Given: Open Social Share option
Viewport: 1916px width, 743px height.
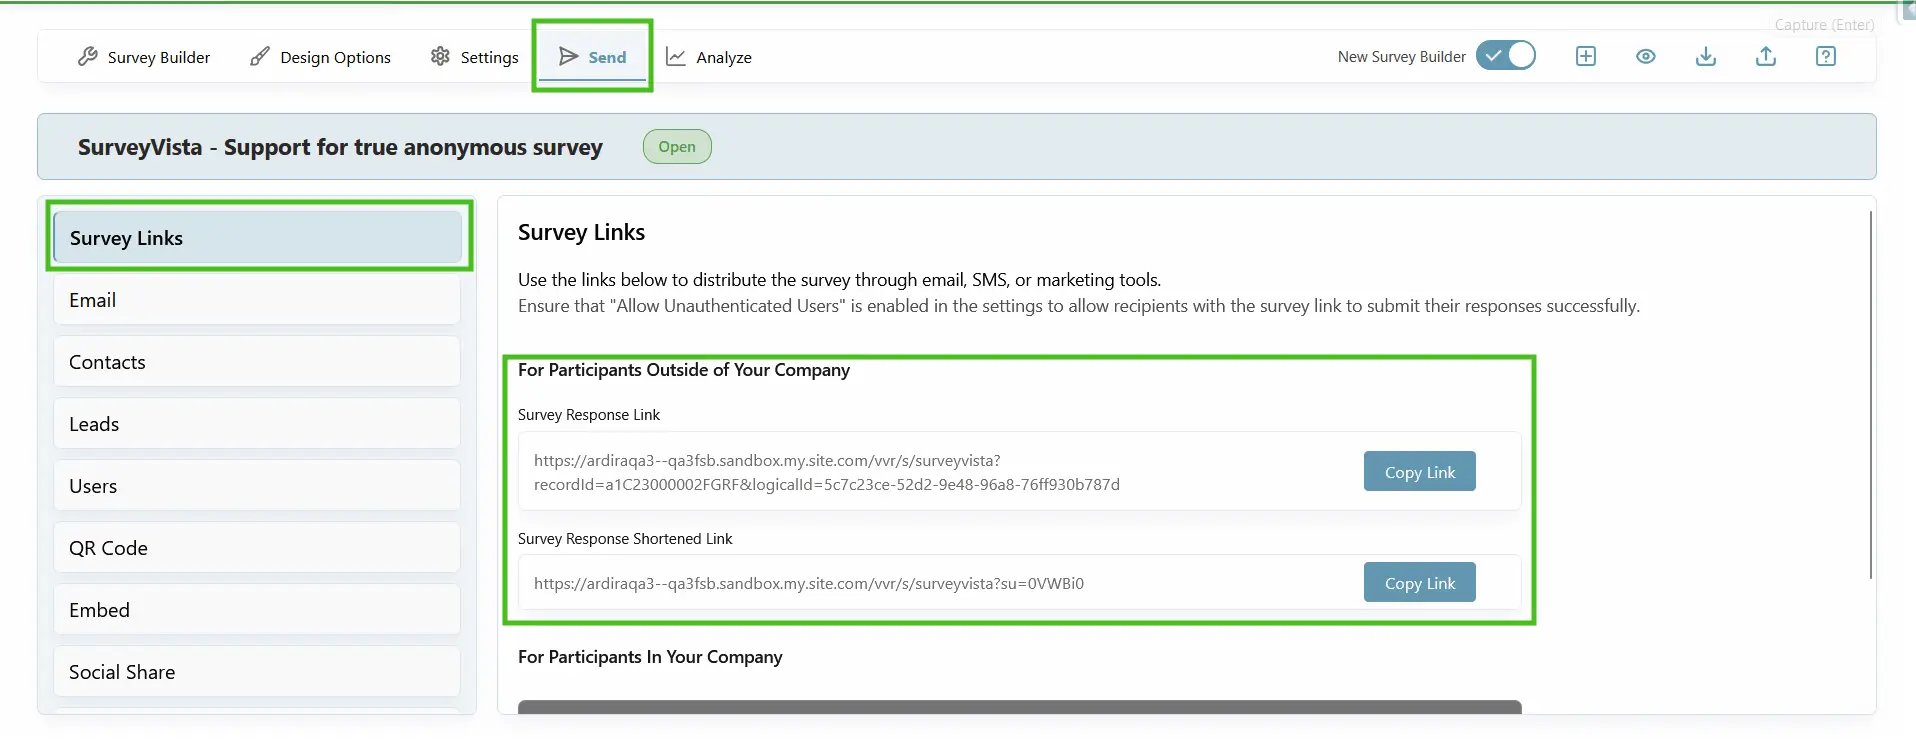Looking at the screenshot, I should tap(257, 672).
